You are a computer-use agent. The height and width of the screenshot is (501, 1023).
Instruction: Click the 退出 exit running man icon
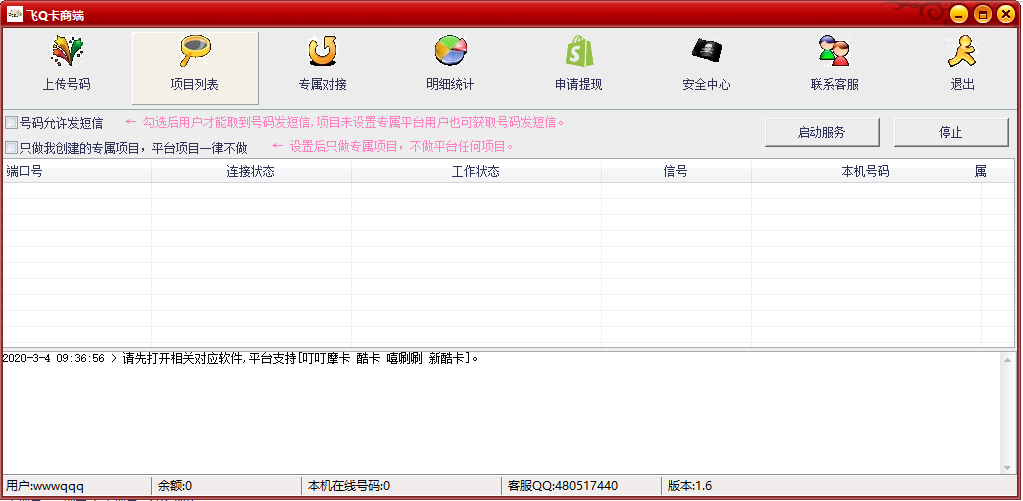tap(962, 51)
